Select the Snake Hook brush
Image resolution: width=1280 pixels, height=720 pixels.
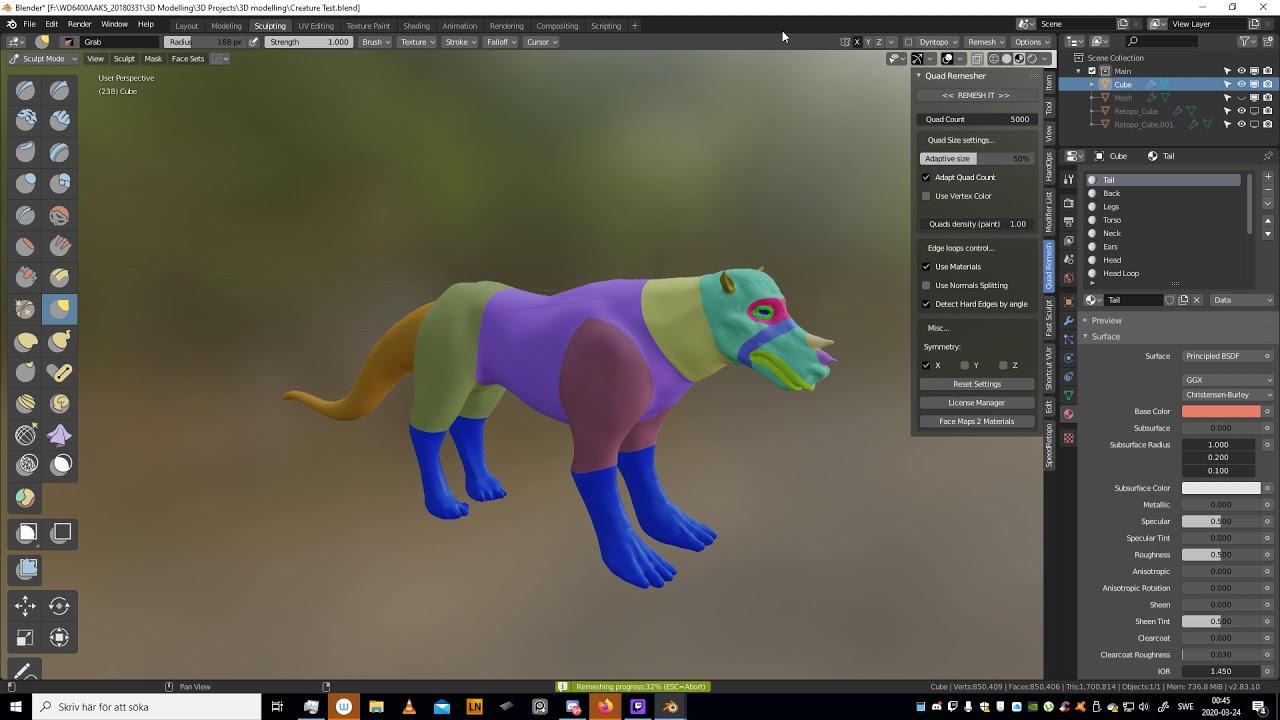60,340
